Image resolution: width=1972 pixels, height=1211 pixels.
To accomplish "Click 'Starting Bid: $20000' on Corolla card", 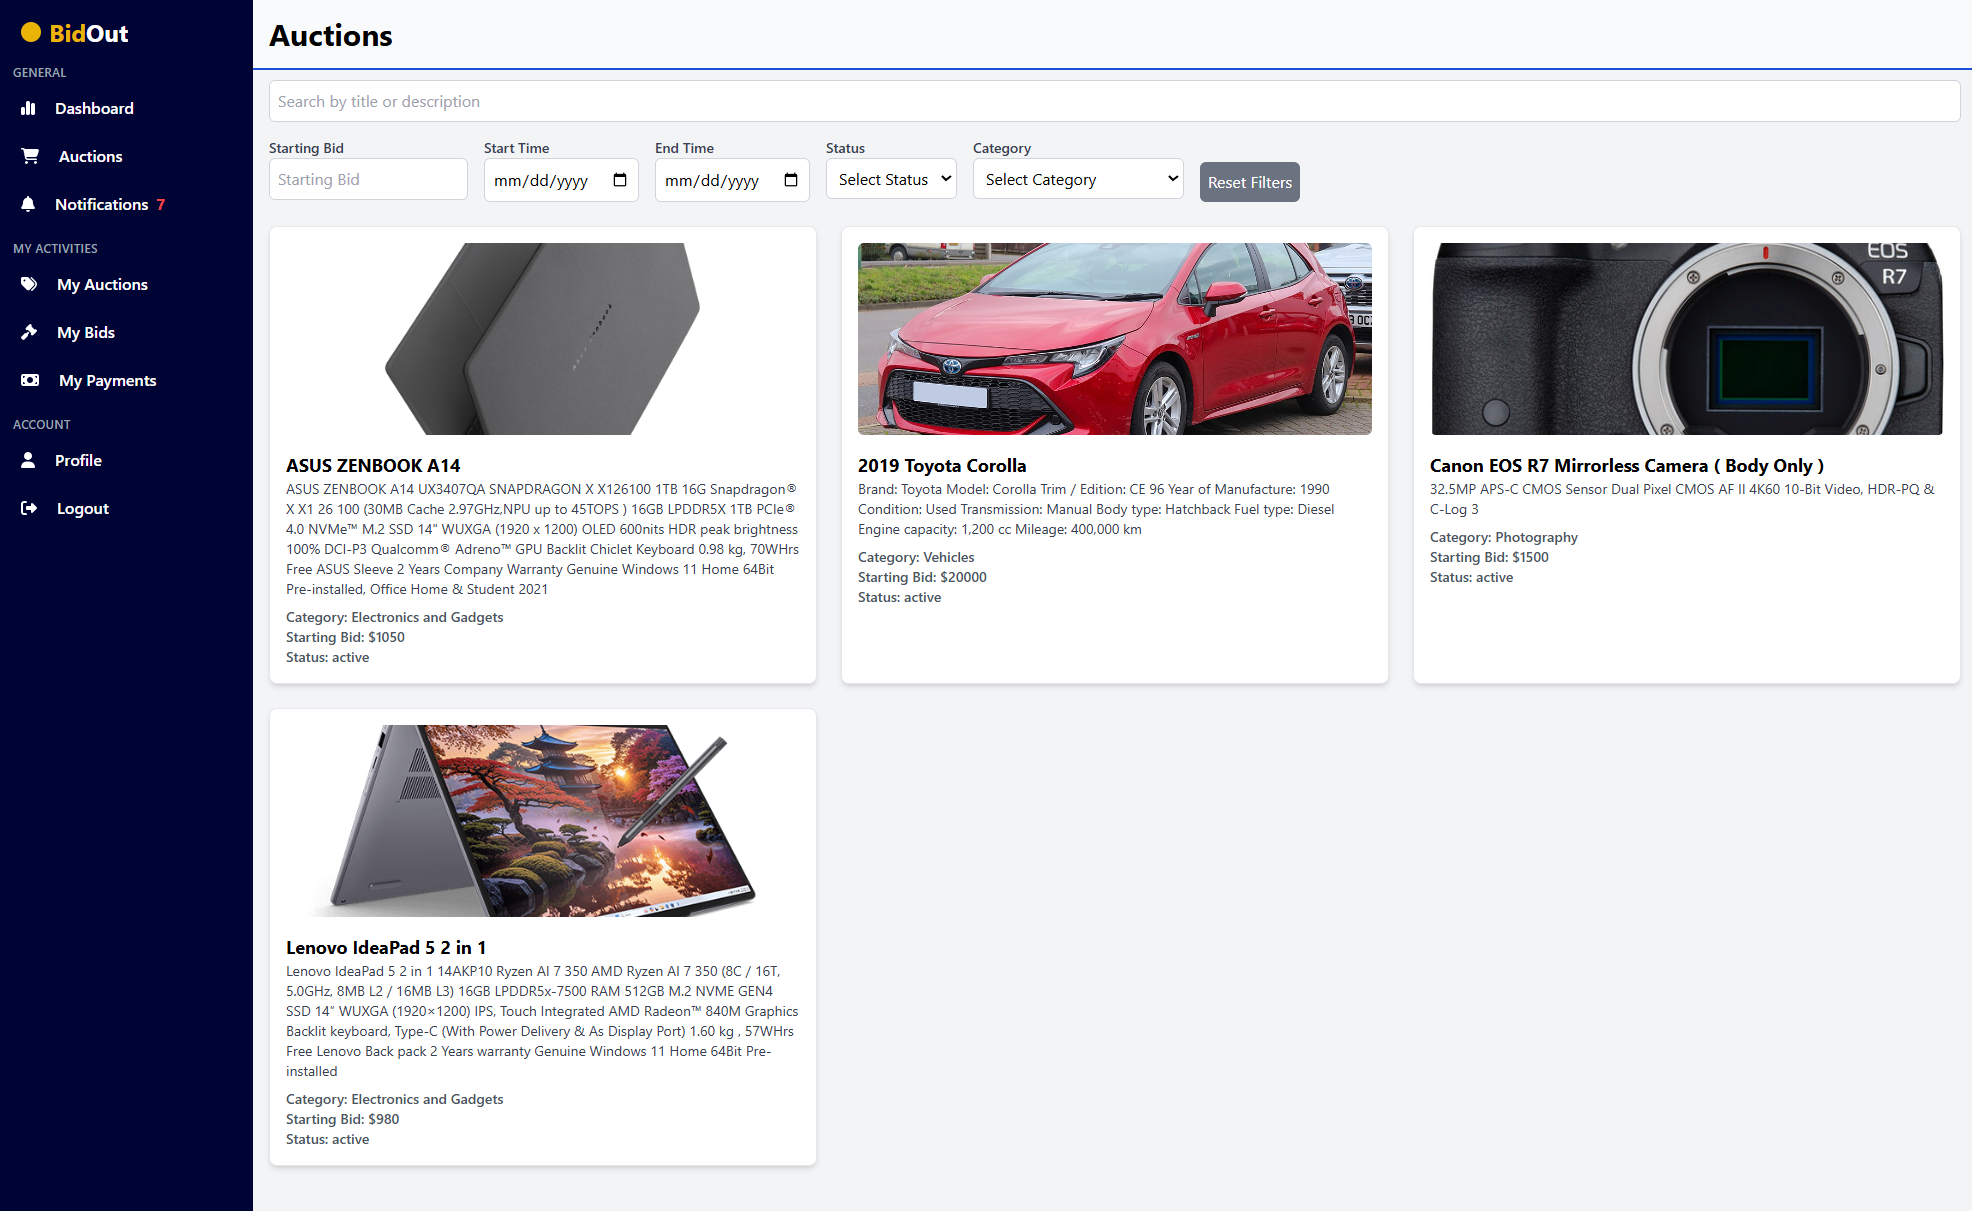I will tap(922, 577).
